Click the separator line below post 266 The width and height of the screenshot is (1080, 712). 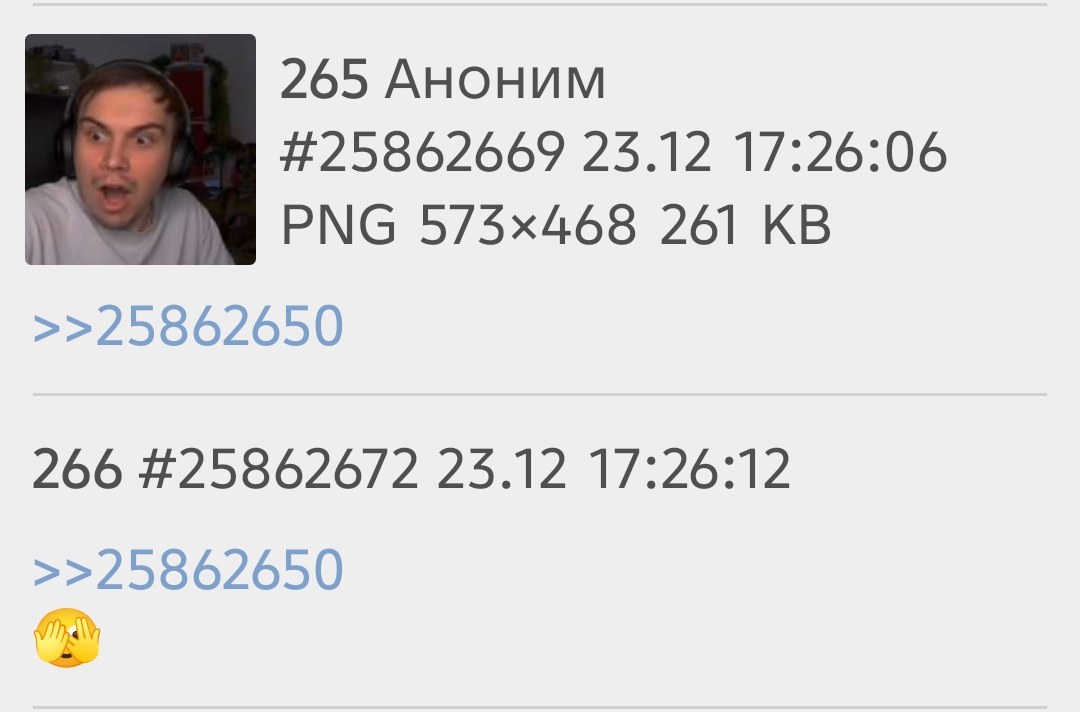pos(540,708)
